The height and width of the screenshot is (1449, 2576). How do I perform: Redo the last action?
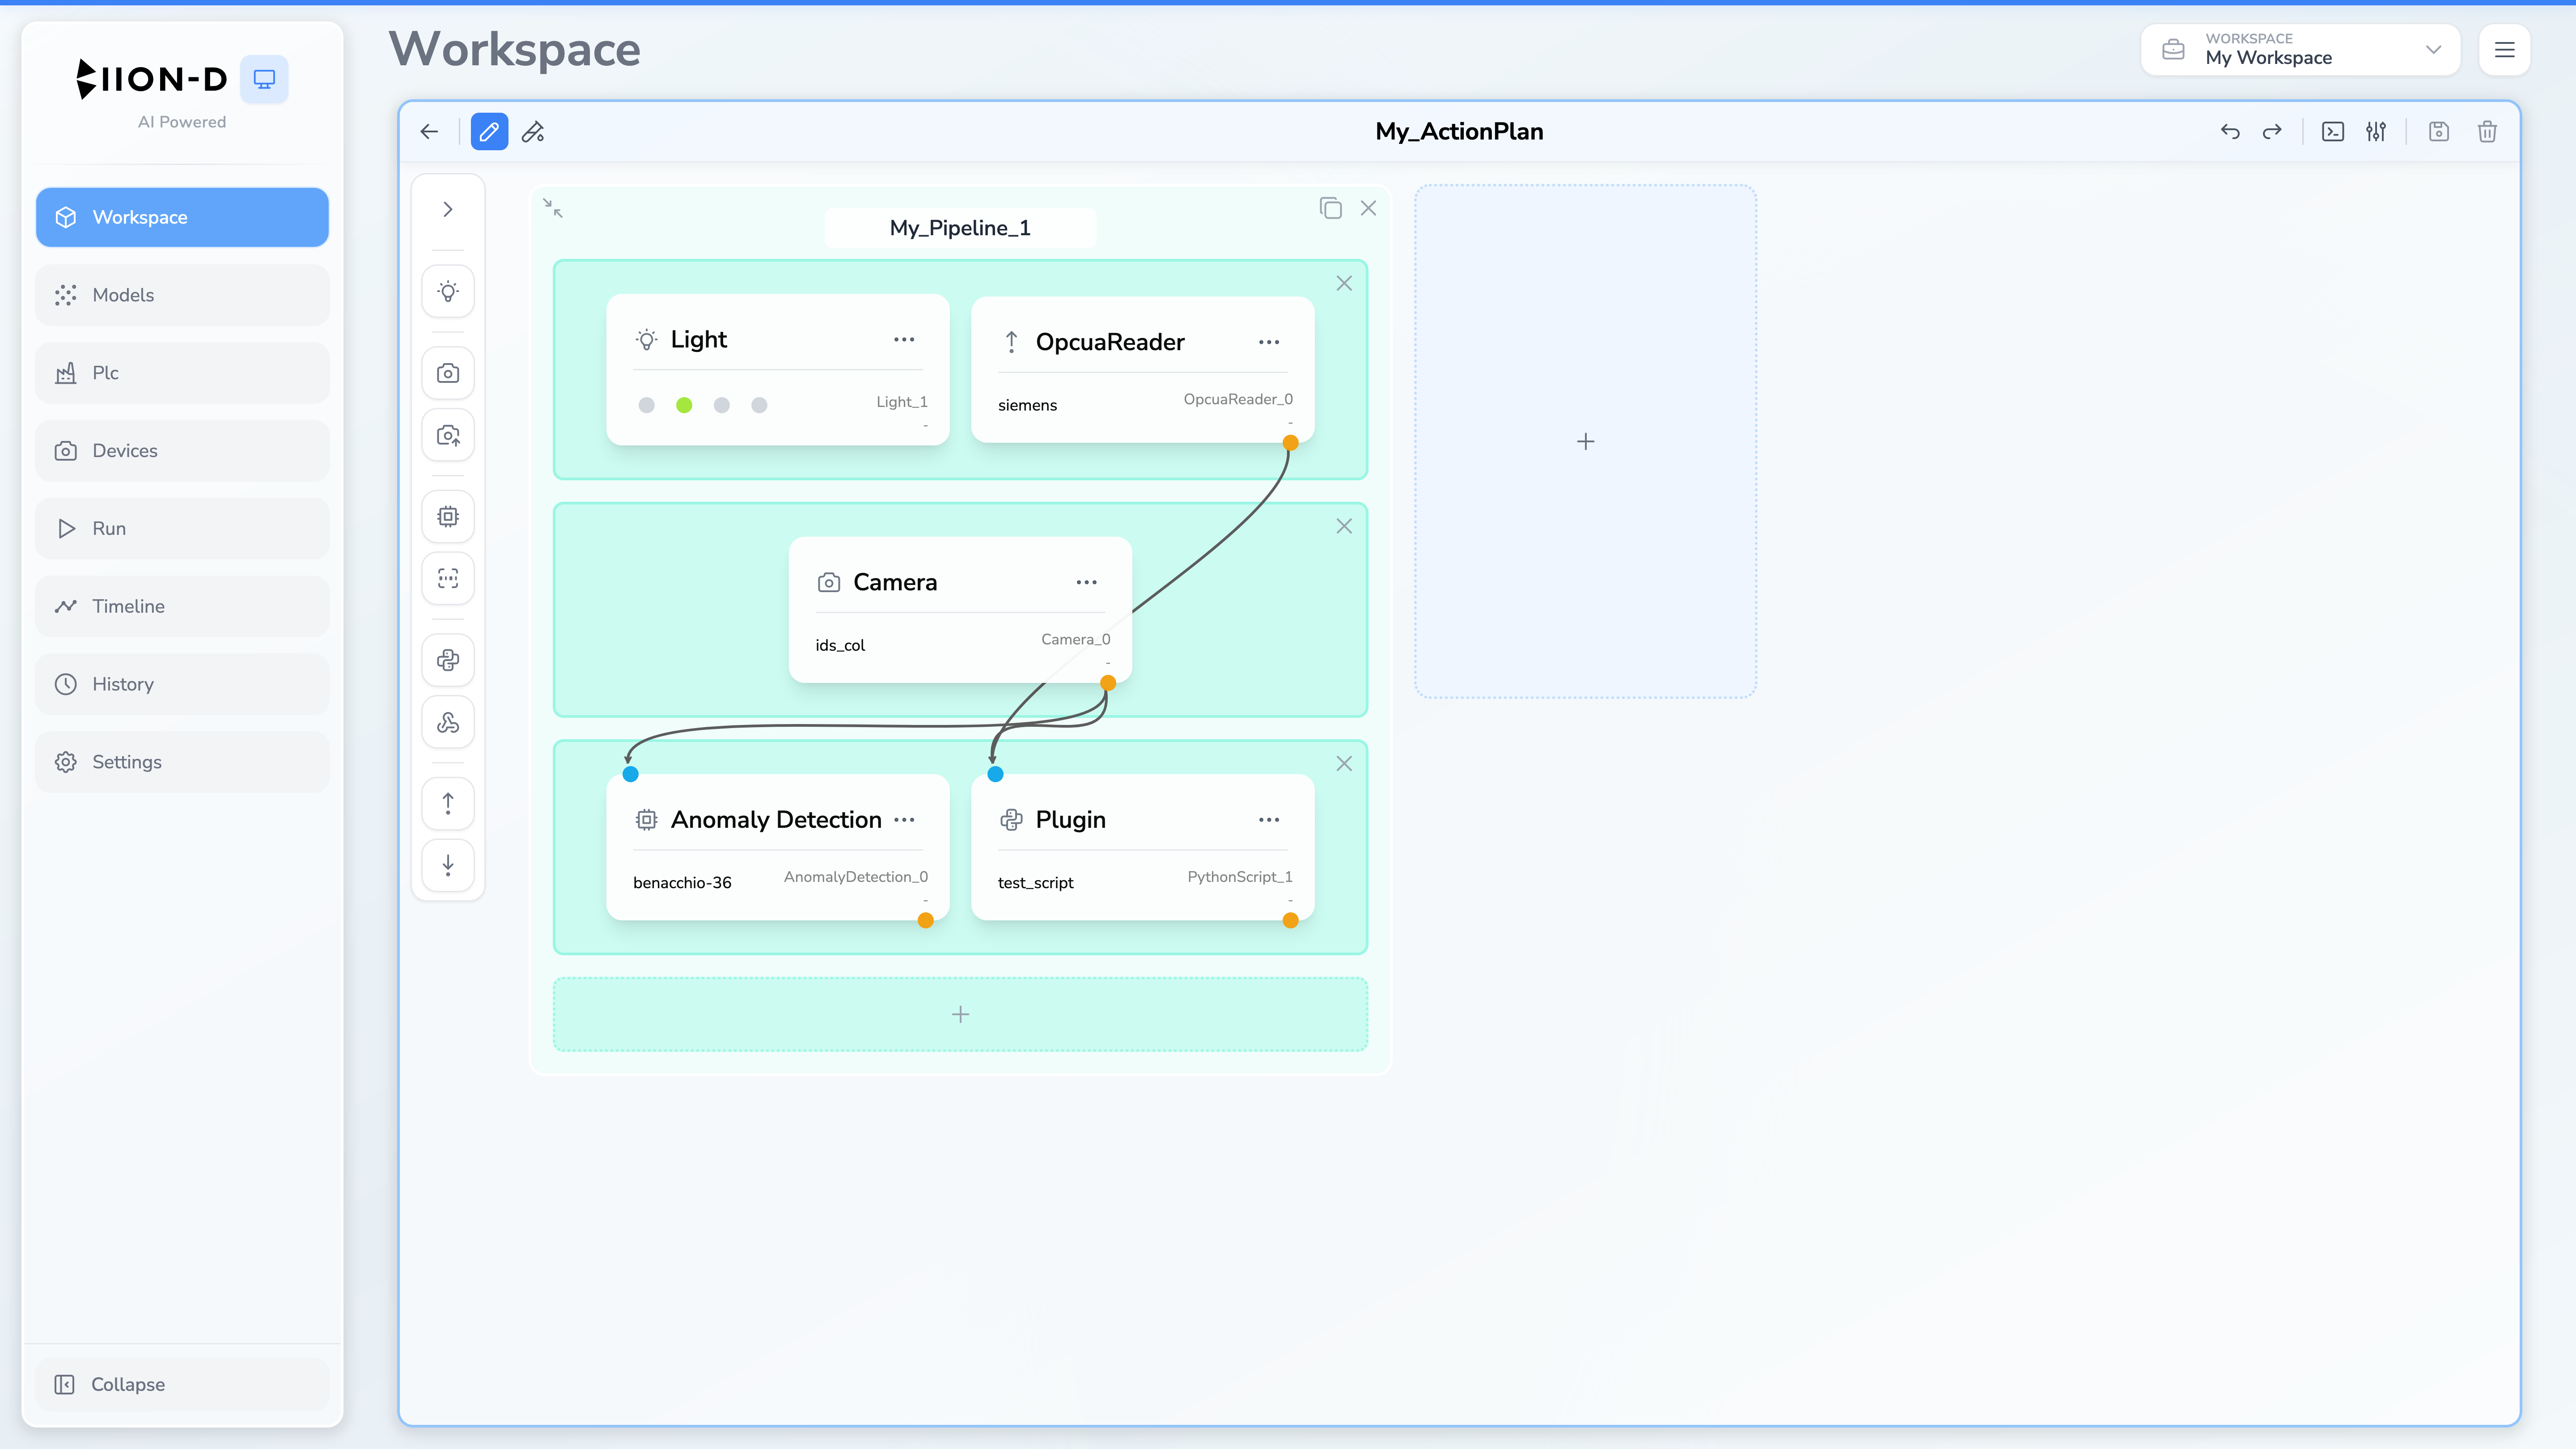coord(2272,132)
